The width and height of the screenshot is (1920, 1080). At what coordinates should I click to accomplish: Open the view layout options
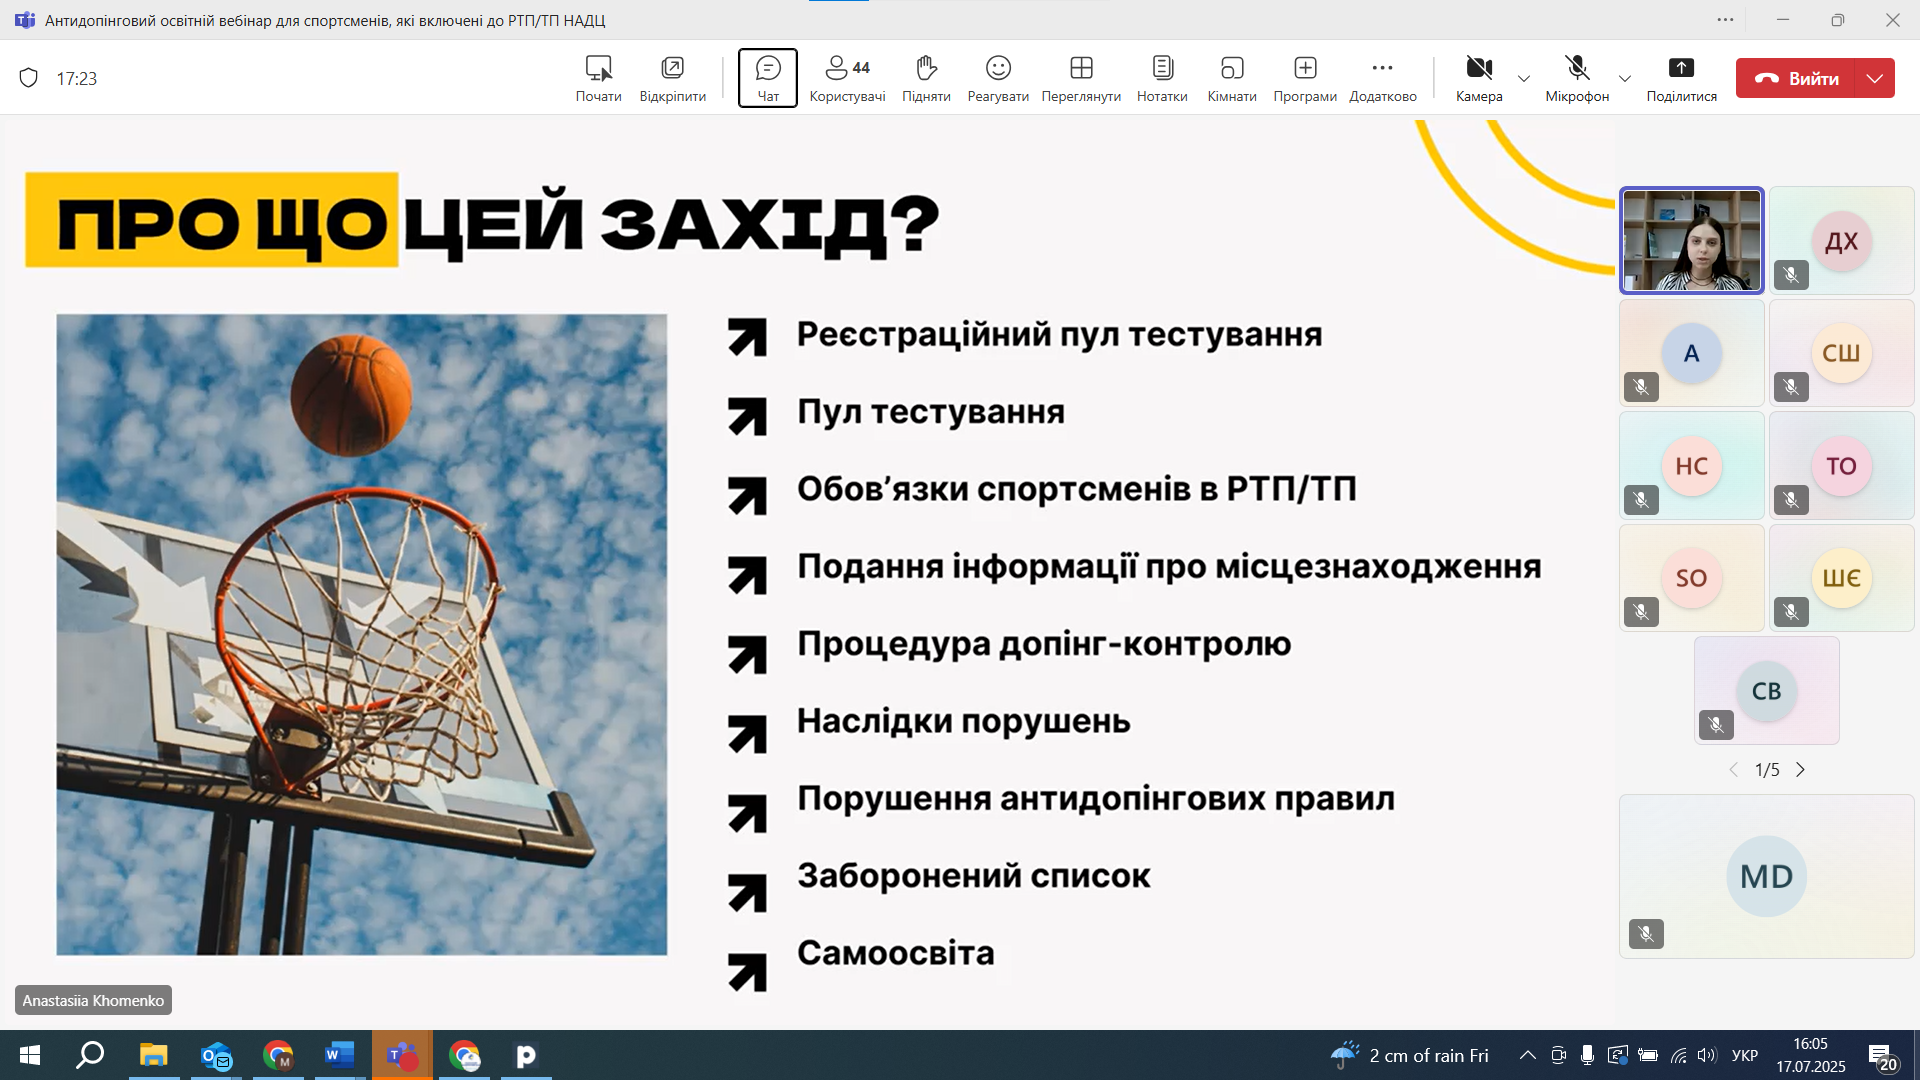coord(1081,78)
